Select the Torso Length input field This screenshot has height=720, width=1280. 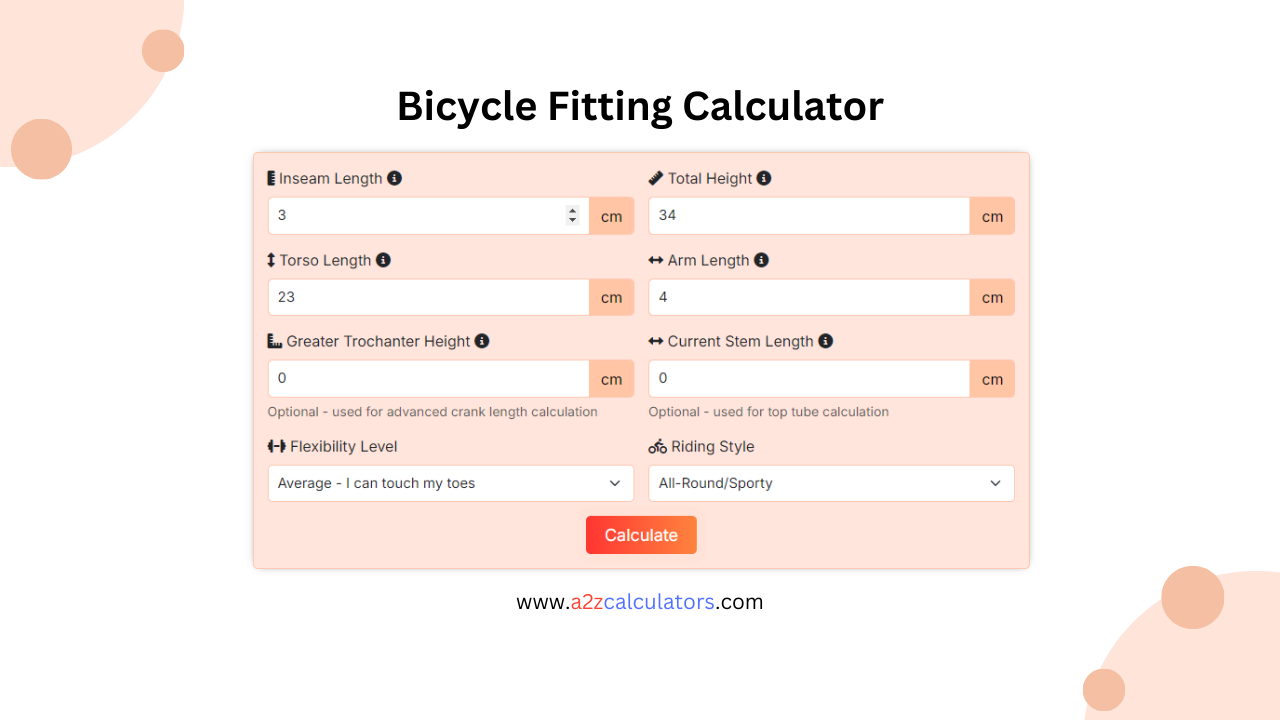coord(428,297)
